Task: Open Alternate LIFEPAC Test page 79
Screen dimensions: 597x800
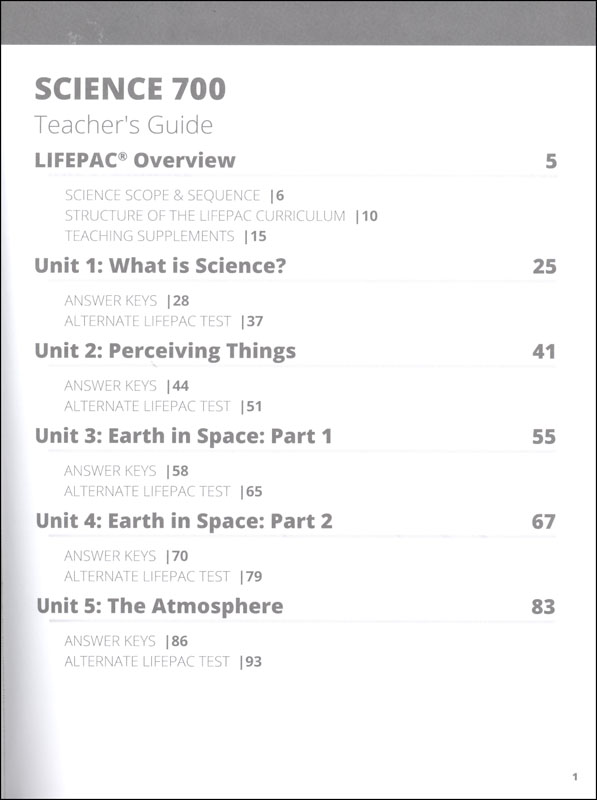Action: pos(163,577)
